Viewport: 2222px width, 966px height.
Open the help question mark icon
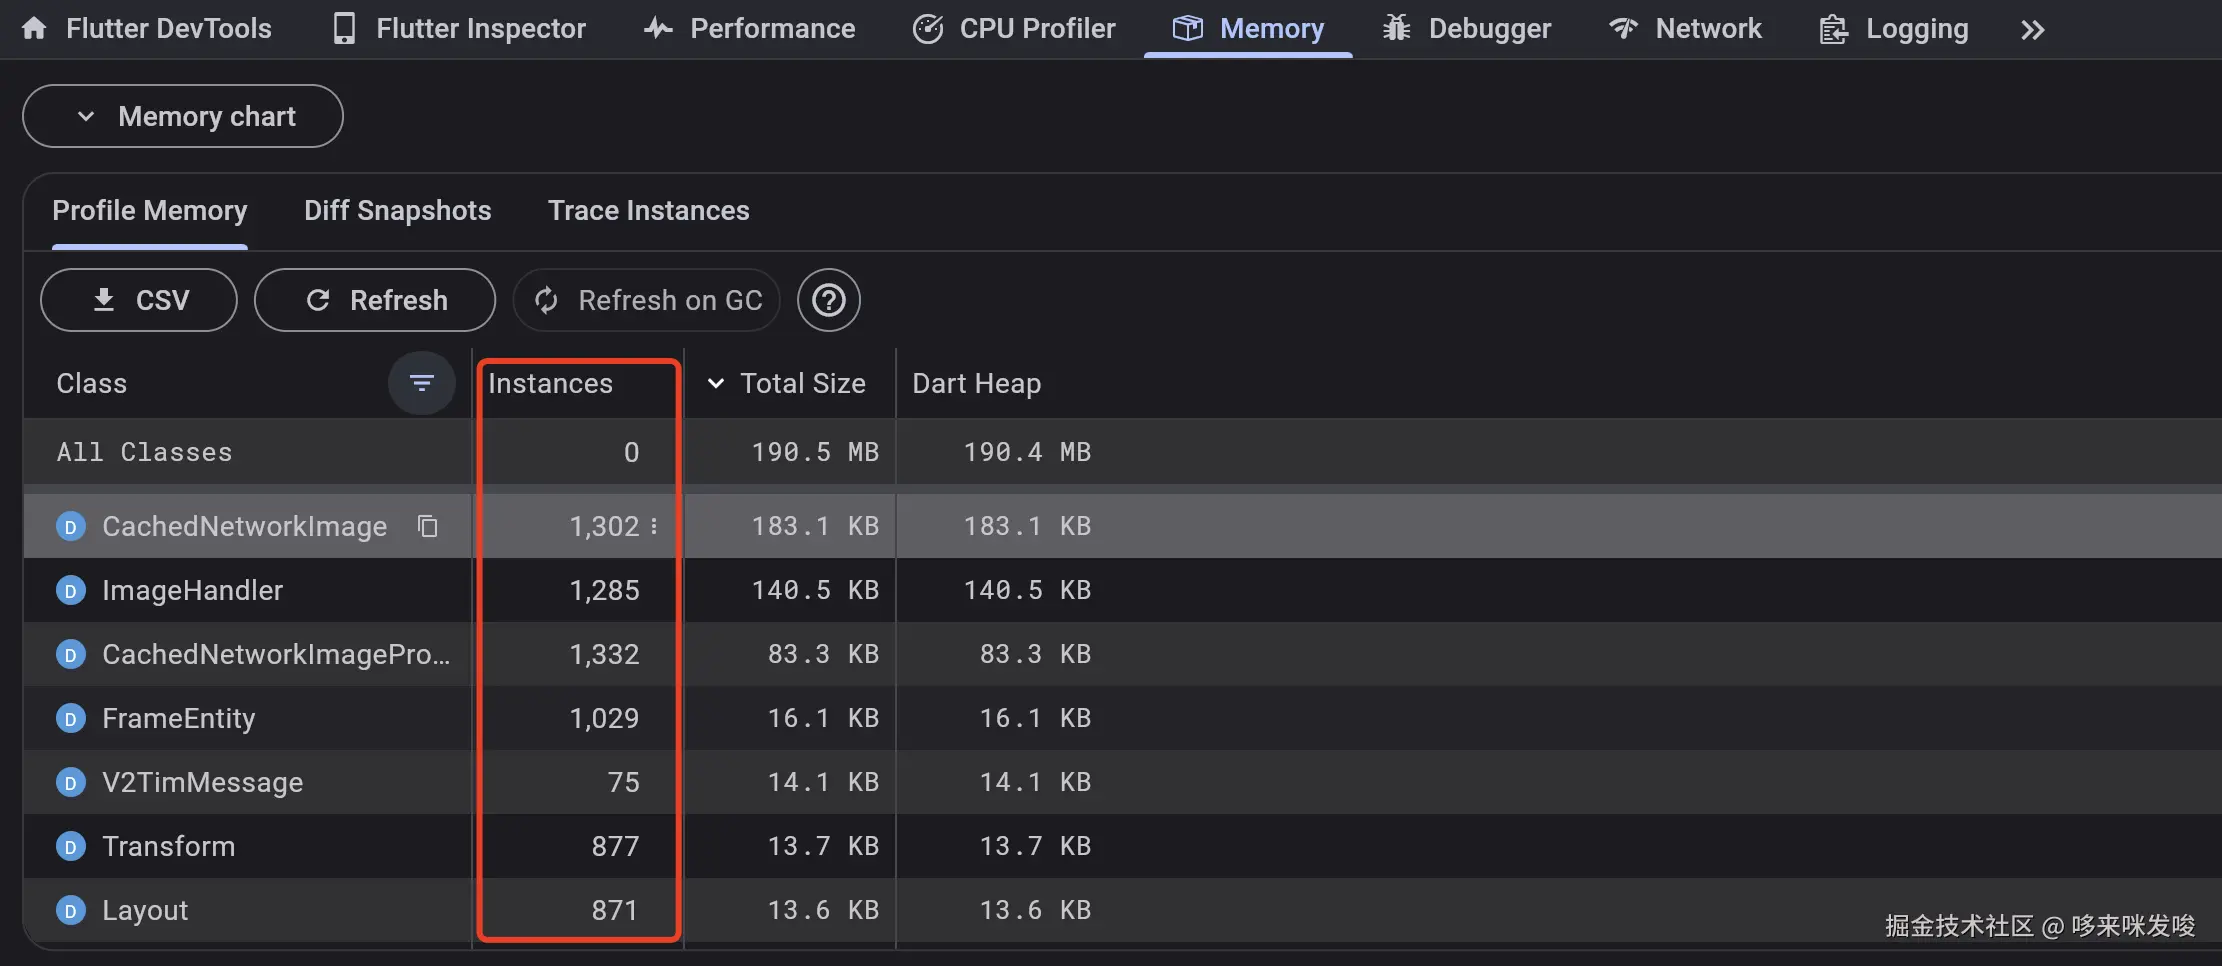(828, 300)
